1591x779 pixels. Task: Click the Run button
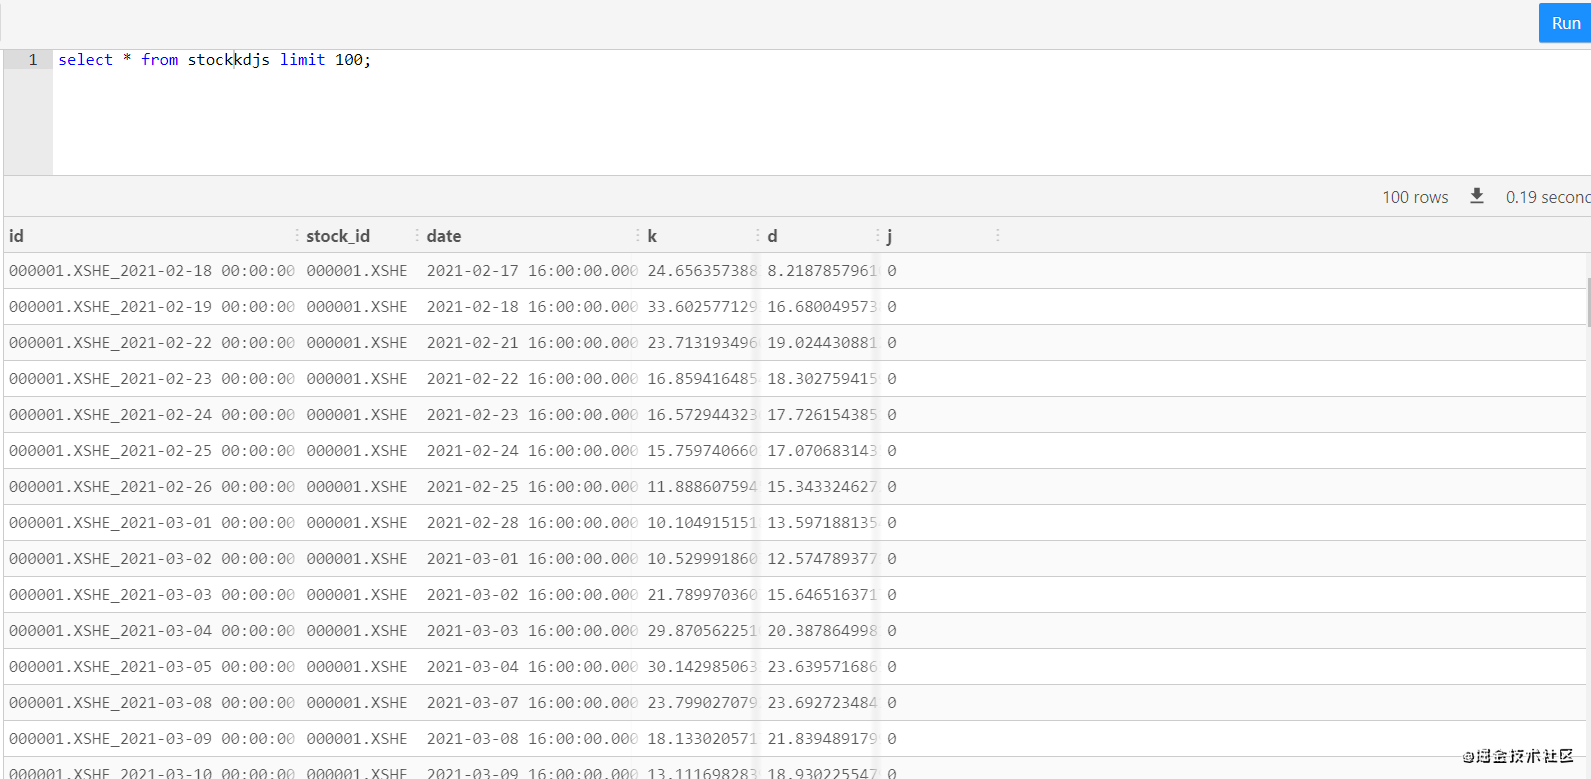pyautogui.click(x=1565, y=23)
